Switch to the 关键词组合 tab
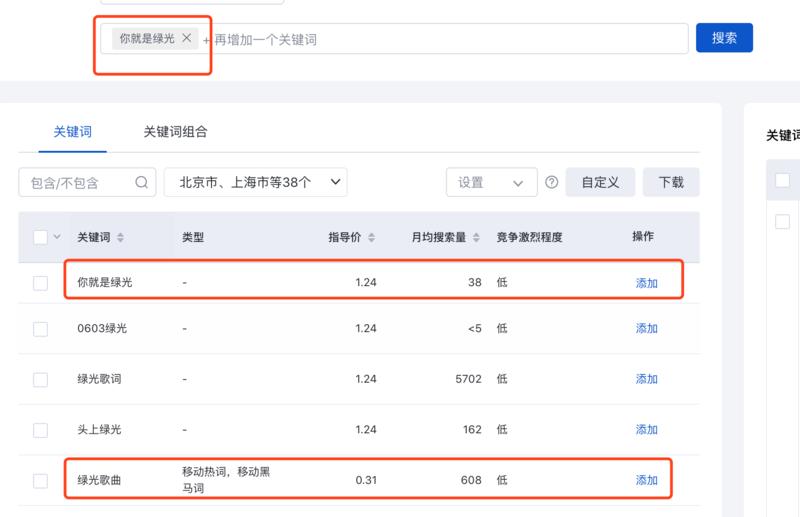The width and height of the screenshot is (800, 517). [x=175, y=132]
